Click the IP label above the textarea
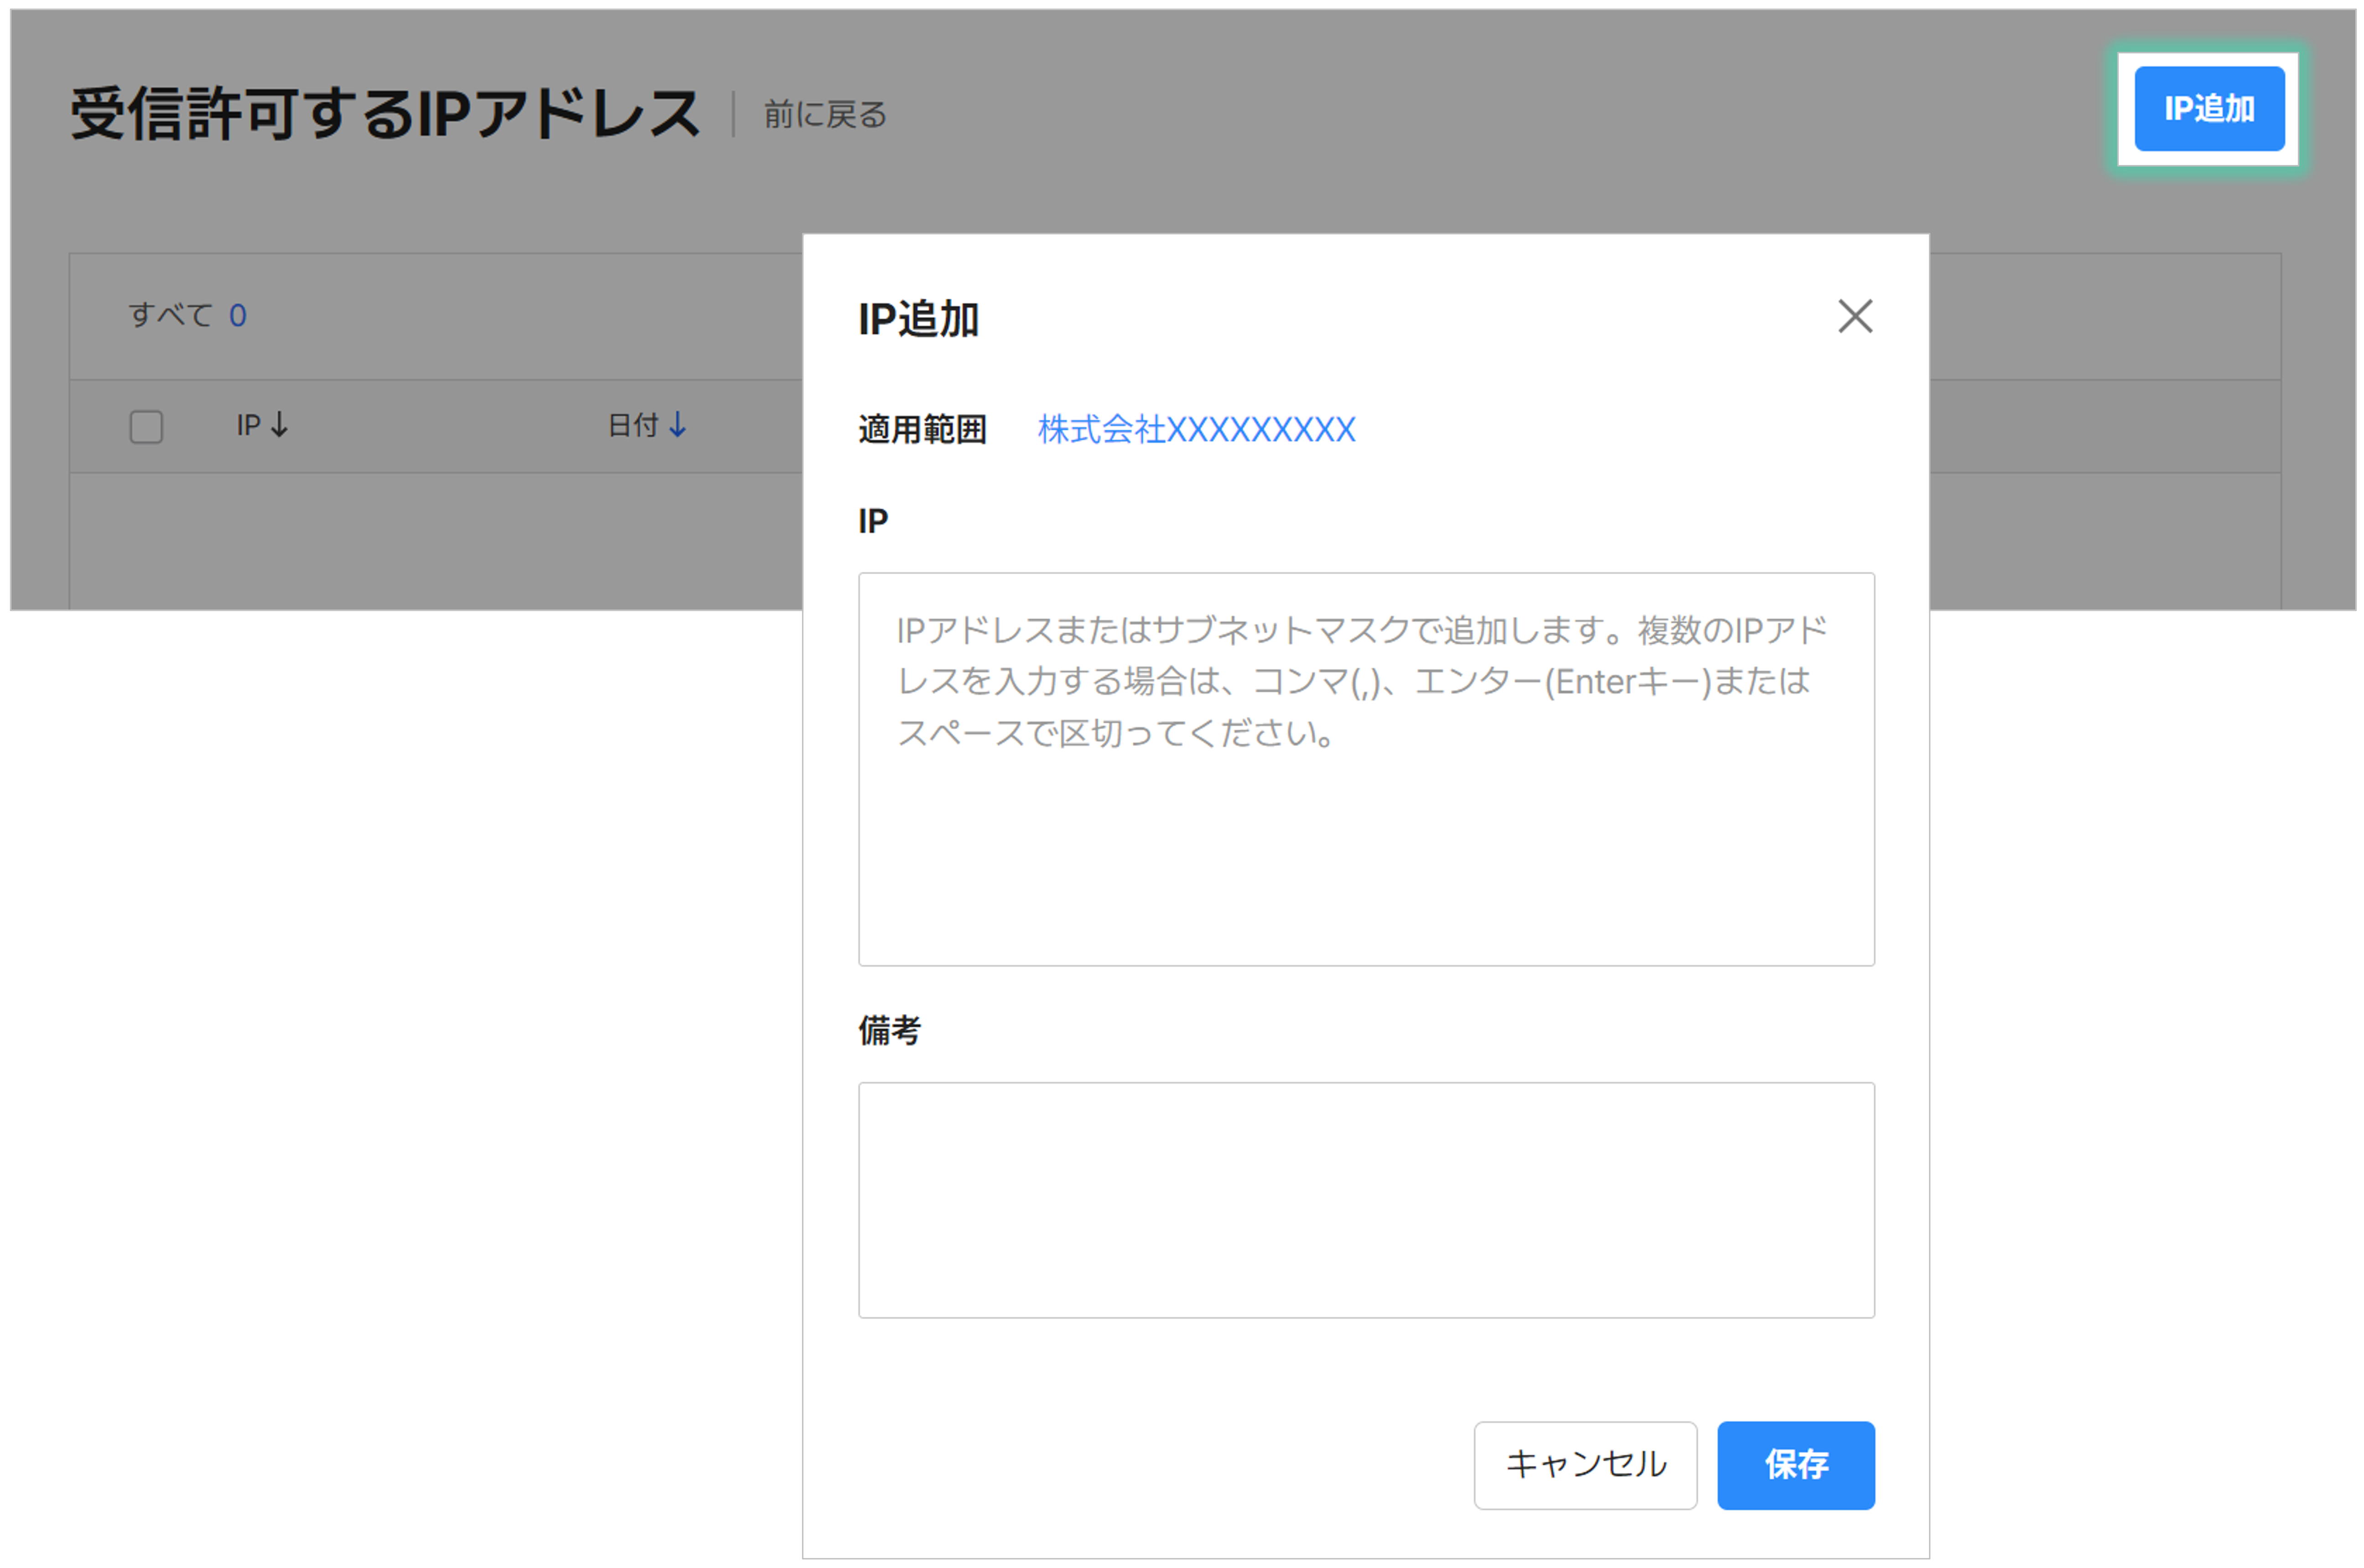This screenshot has height=1568, width=2364. point(872,521)
